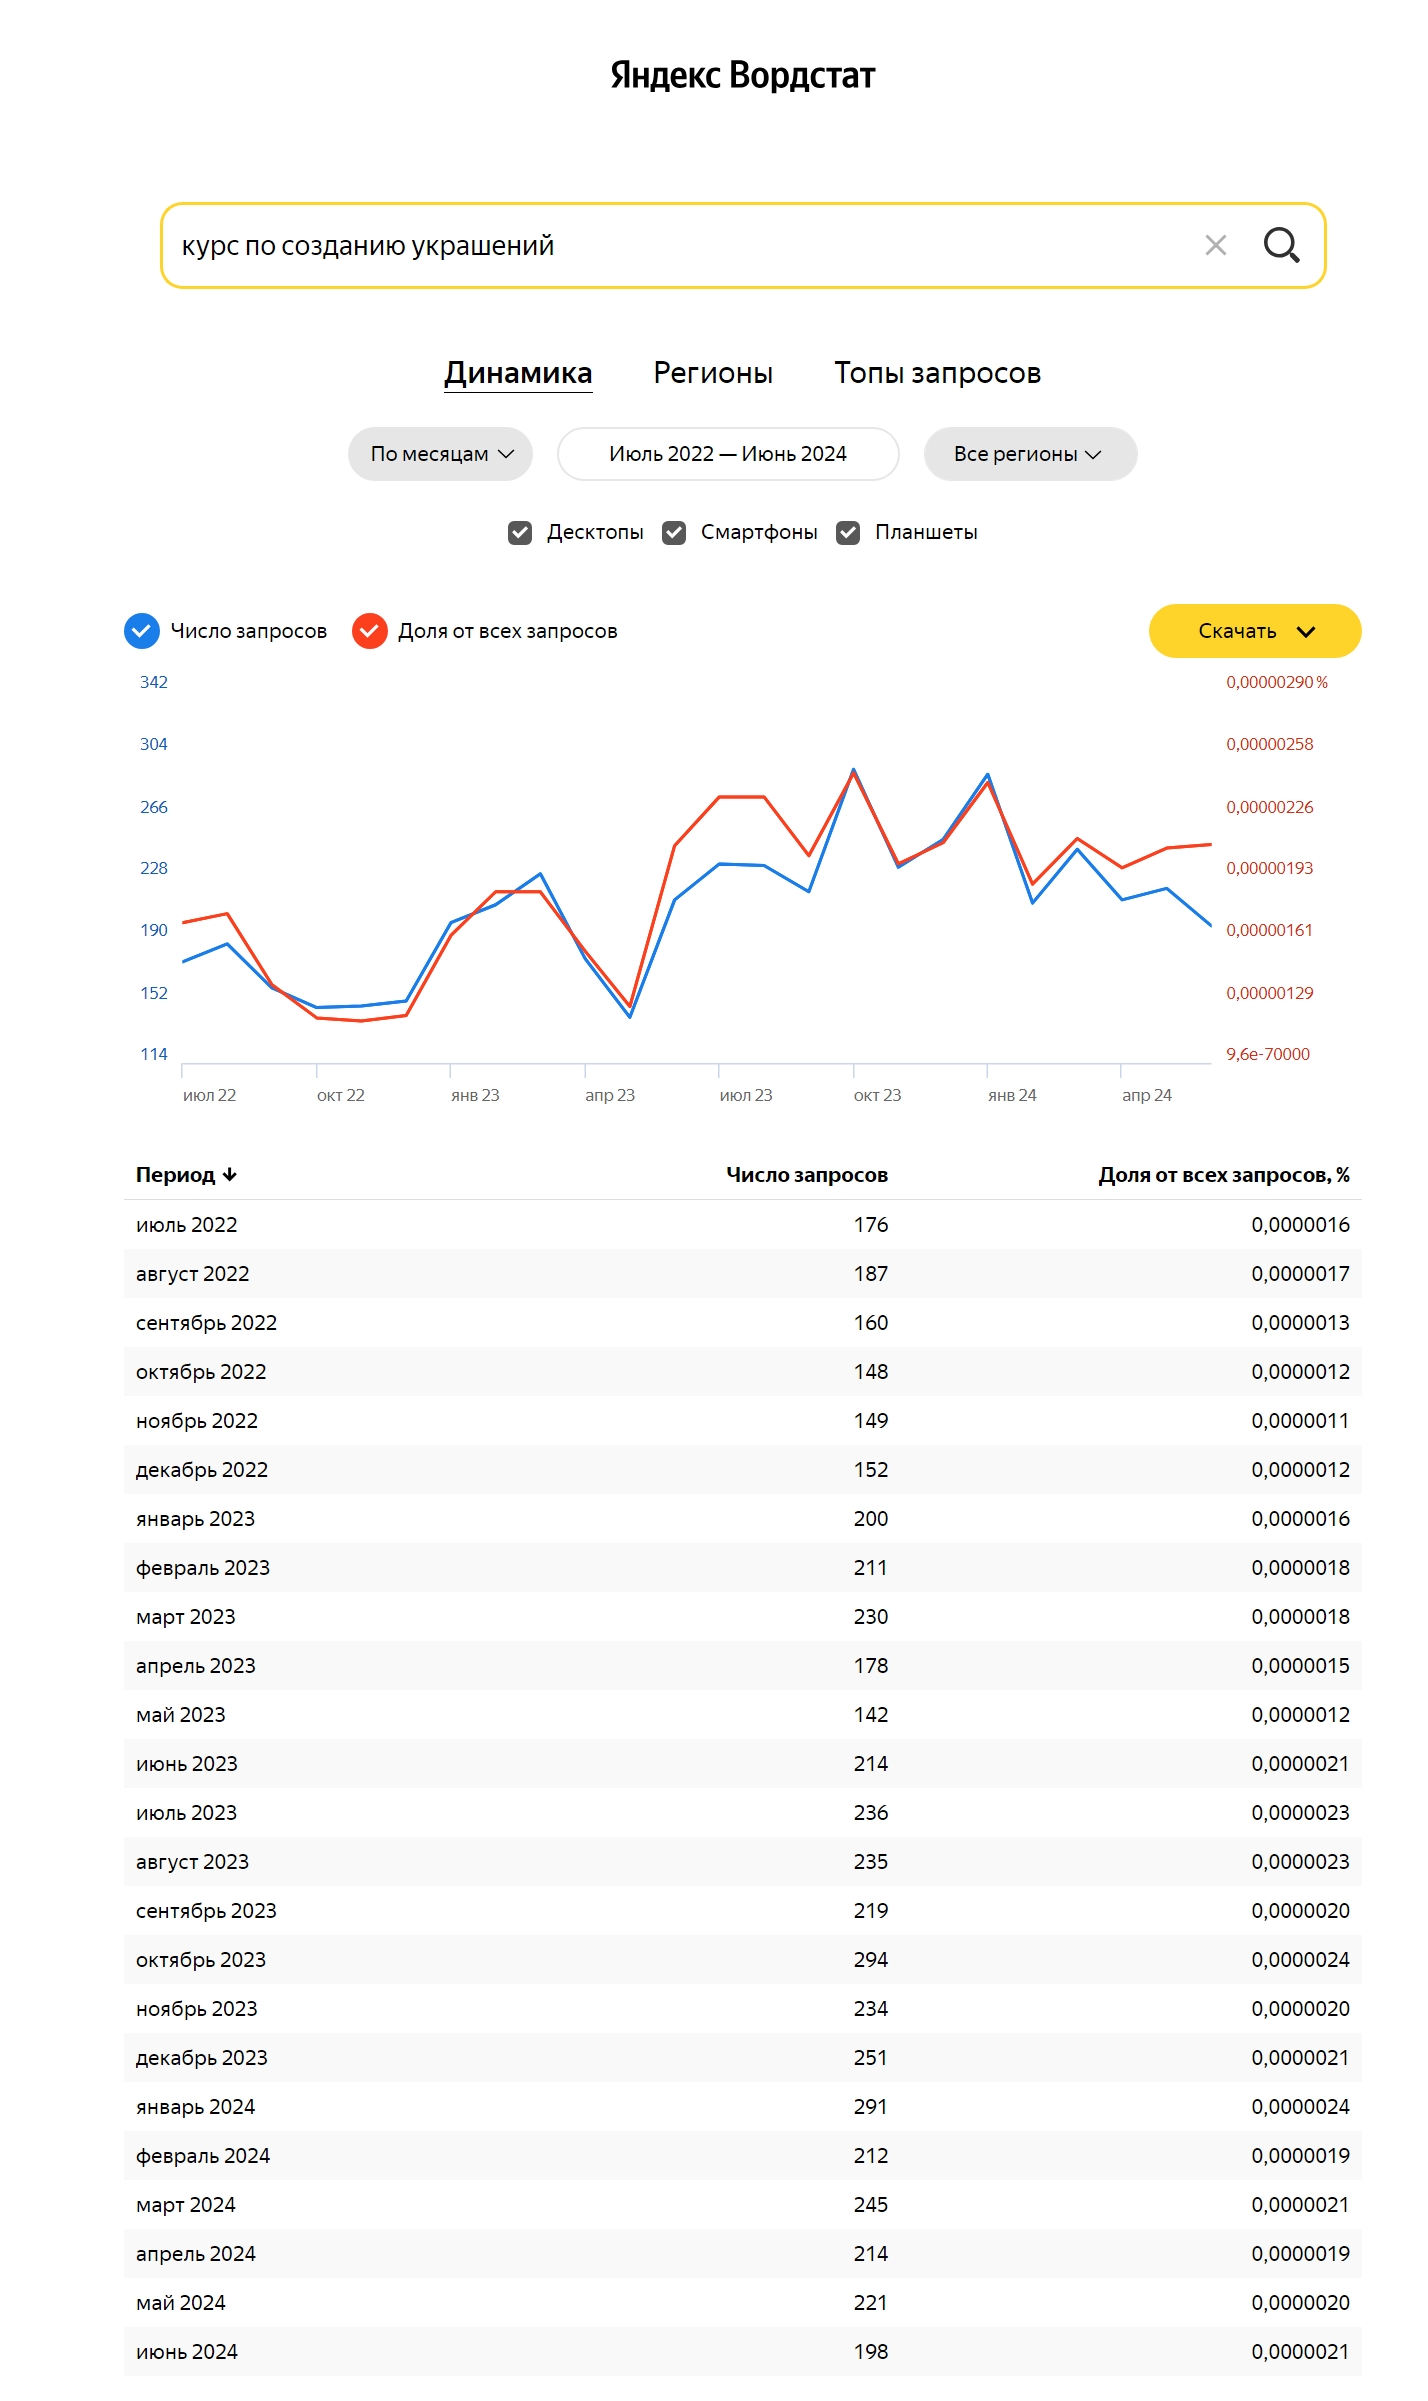This screenshot has height=2401, width=1428.
Task: Click the magnifying glass search icon
Action: click(1281, 245)
